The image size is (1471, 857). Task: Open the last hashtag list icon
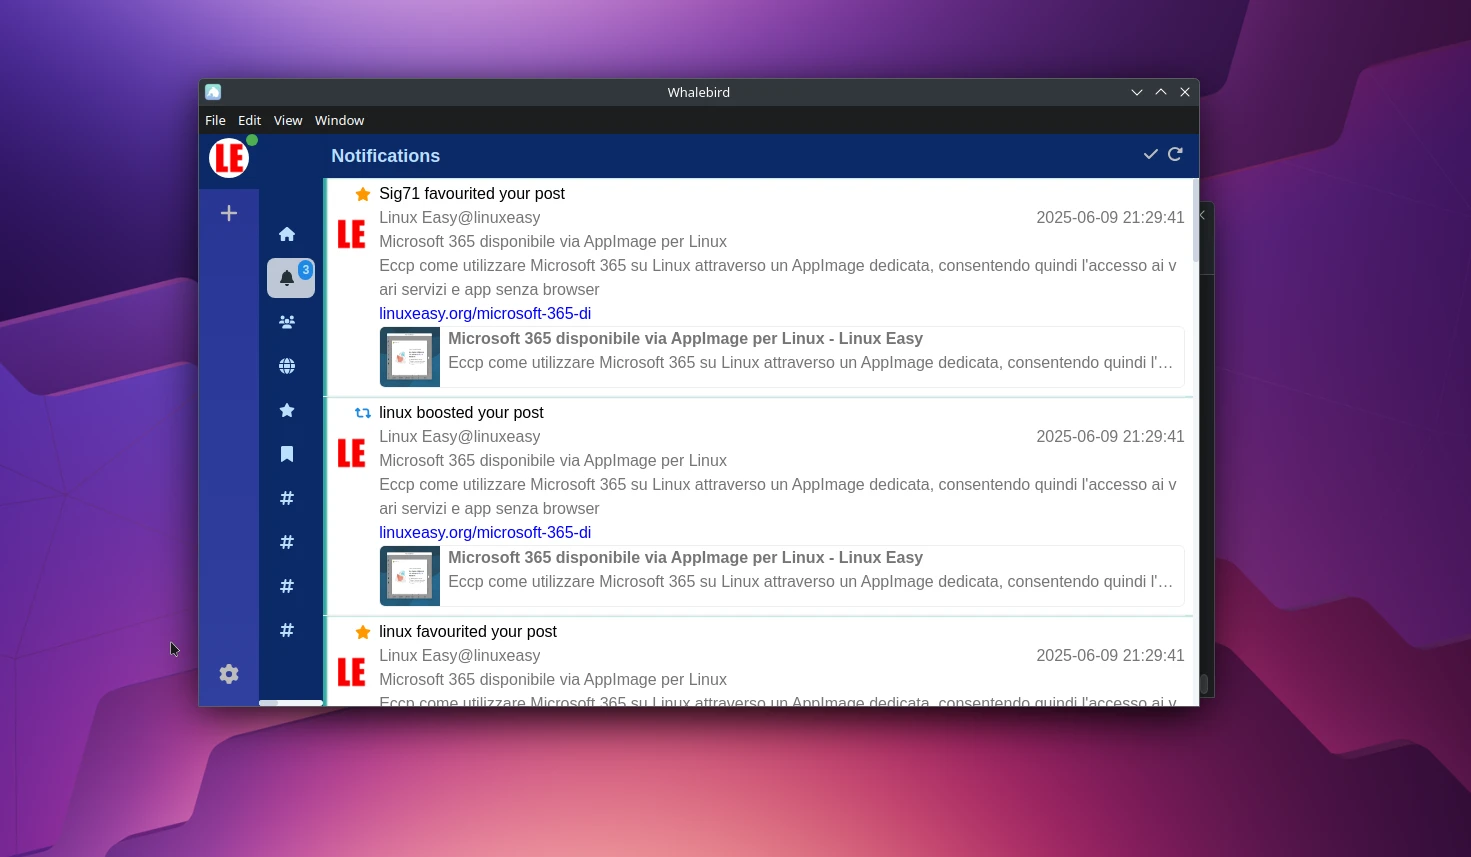point(287,630)
